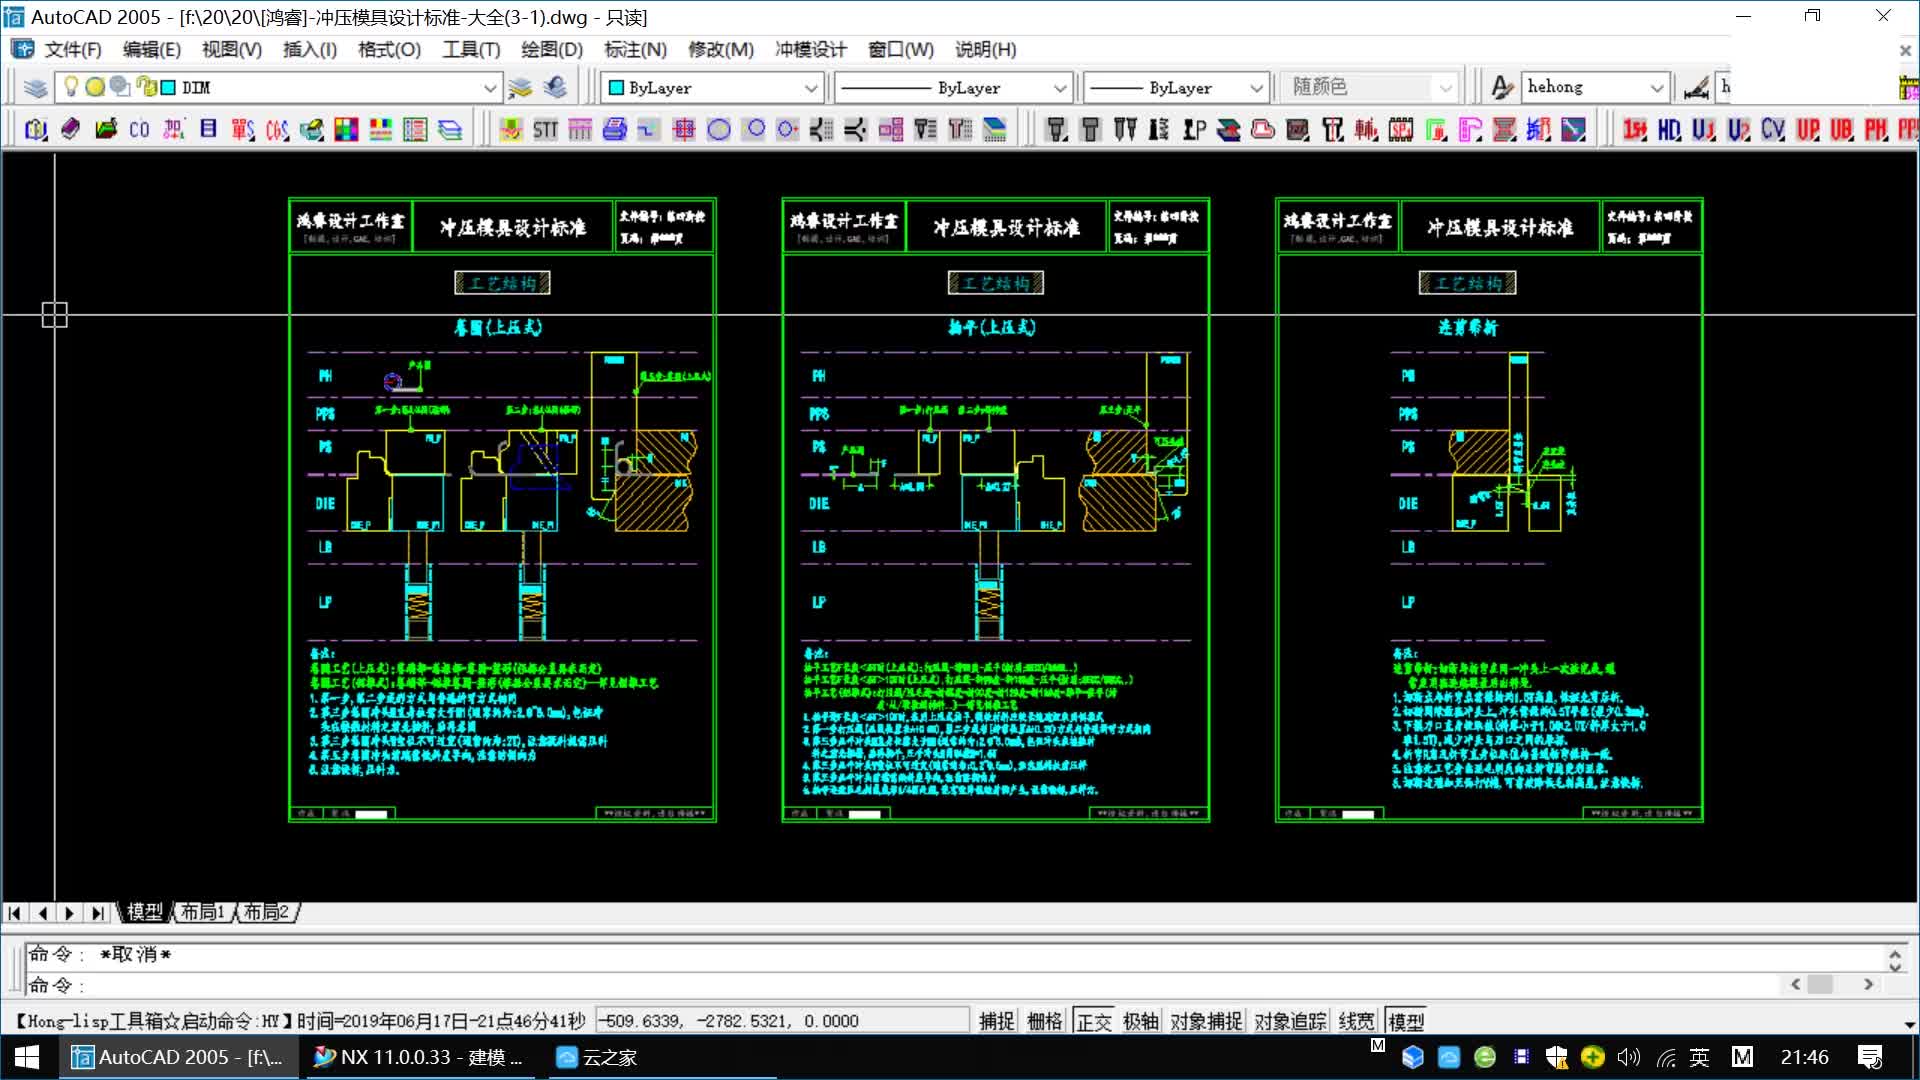Click the printer plot icon
The width and height of the screenshot is (1920, 1080).
(x=614, y=129)
